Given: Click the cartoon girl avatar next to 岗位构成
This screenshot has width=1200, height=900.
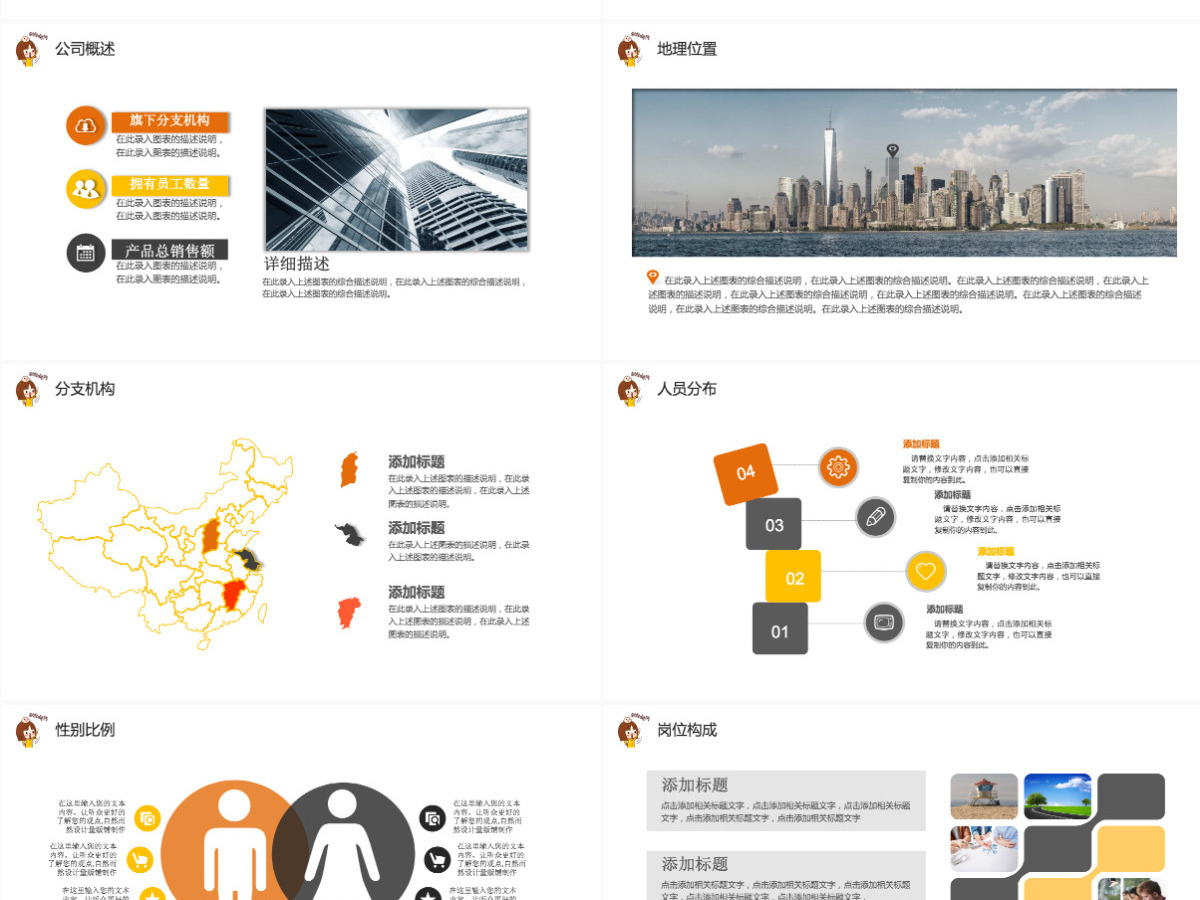Looking at the screenshot, I should click(631, 730).
